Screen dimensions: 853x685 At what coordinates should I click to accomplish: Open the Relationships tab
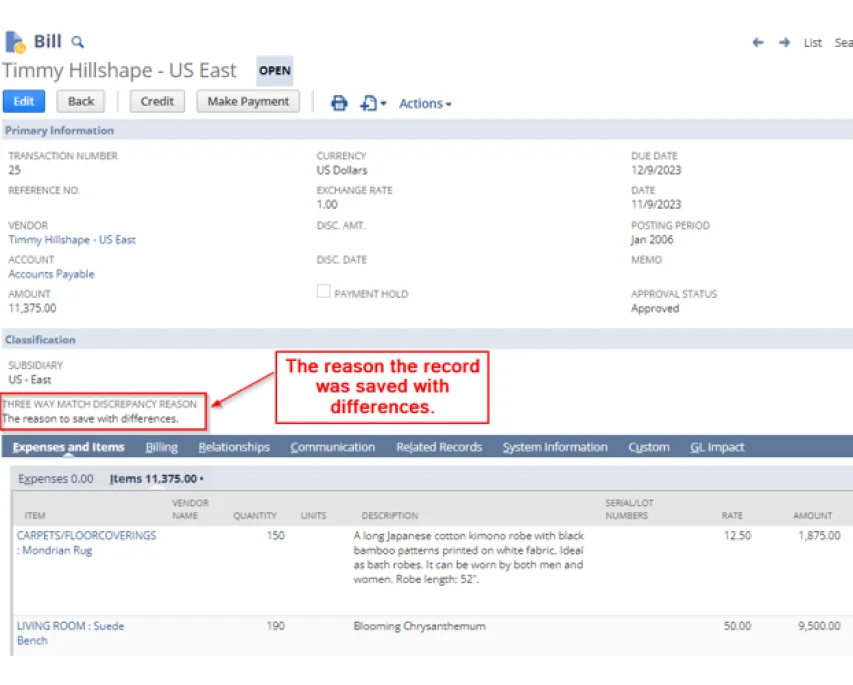(x=234, y=447)
